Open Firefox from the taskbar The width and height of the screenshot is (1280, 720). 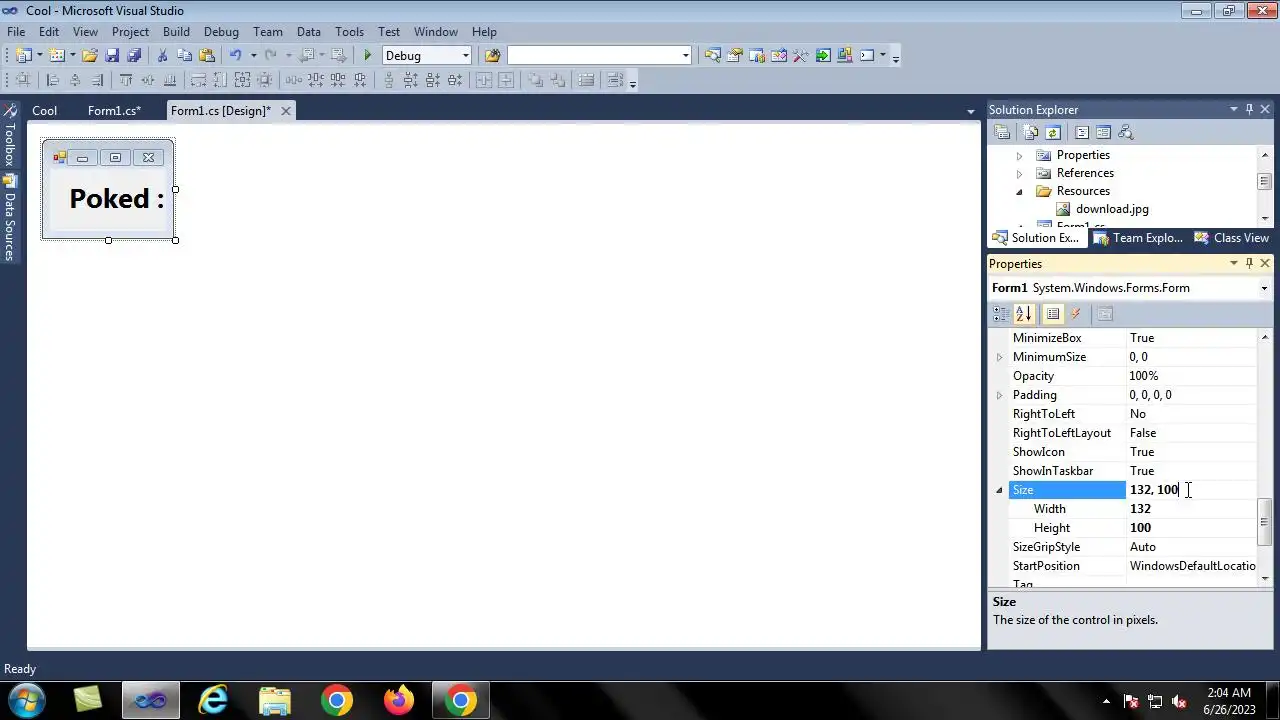pyautogui.click(x=399, y=700)
